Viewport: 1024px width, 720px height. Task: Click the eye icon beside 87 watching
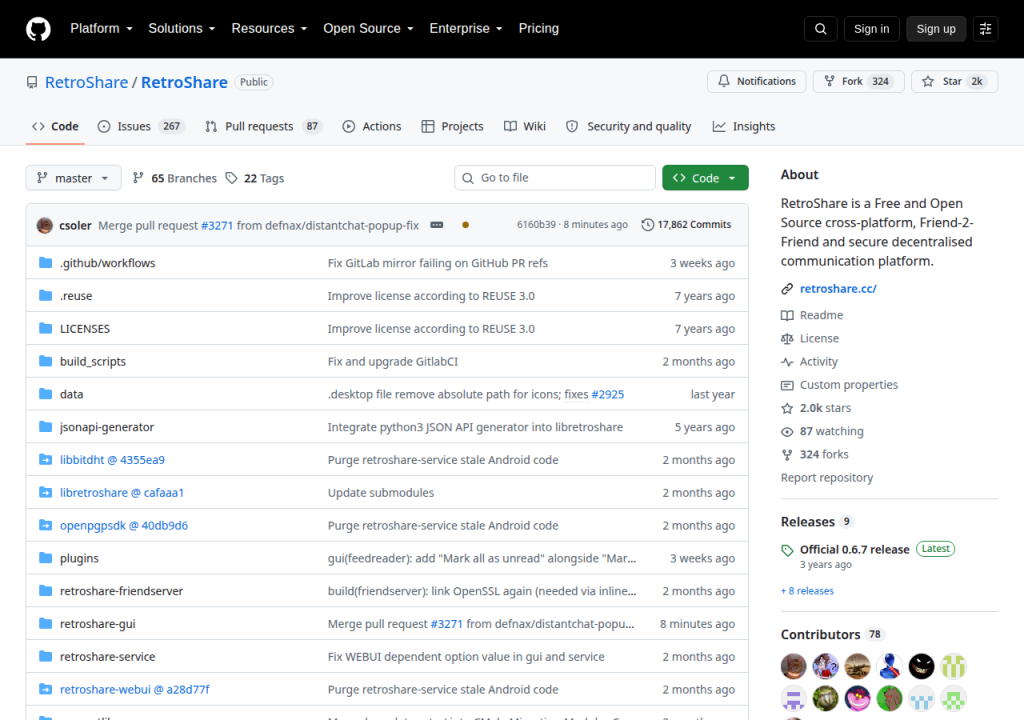(787, 432)
